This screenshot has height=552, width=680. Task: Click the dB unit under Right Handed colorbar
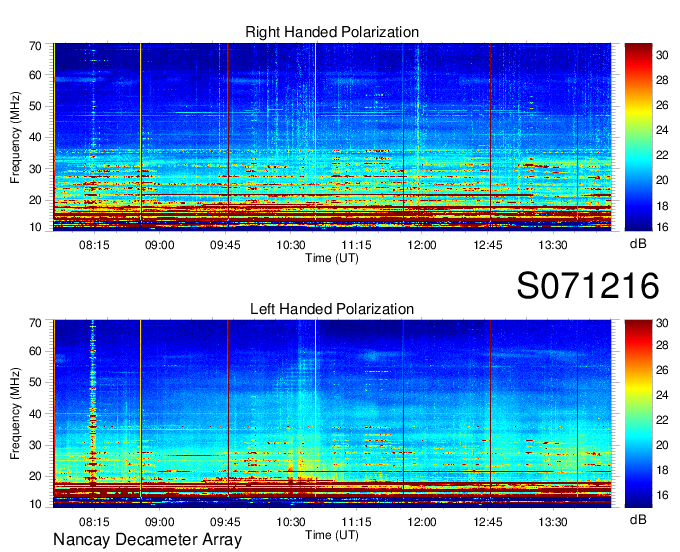638,244
